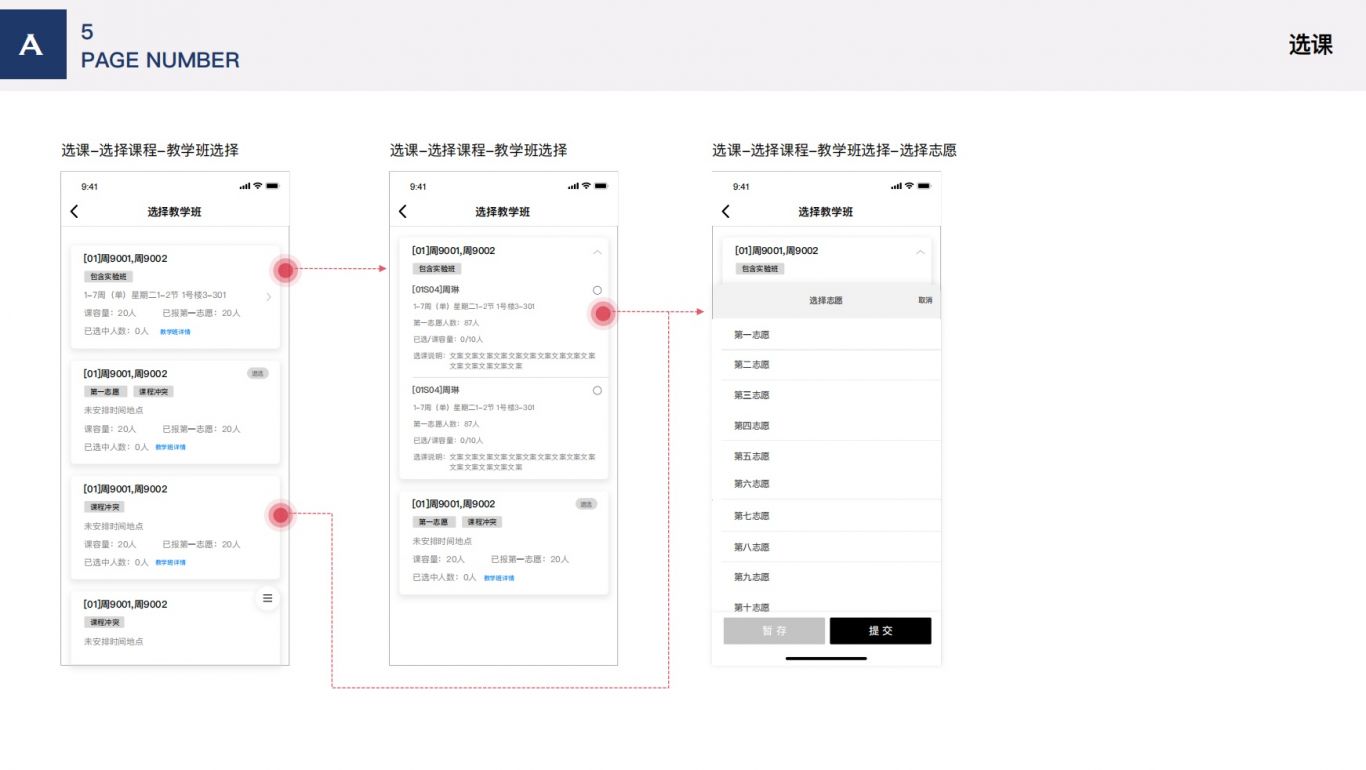Click the 第一志愿 tag in the first mockup
This screenshot has height=770, width=1366.
click(x=105, y=392)
